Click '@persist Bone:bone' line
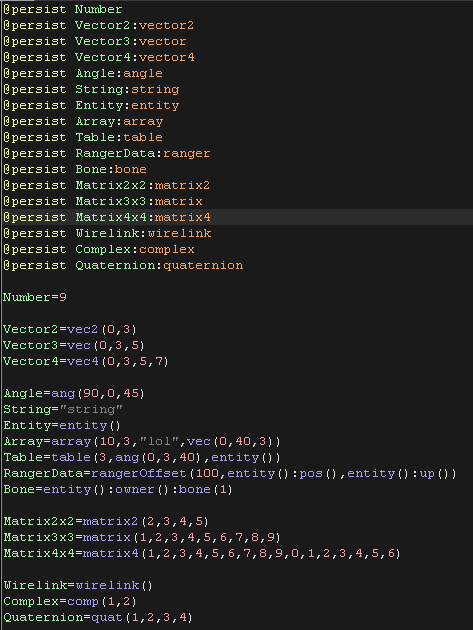The height and width of the screenshot is (630, 473). point(75,169)
